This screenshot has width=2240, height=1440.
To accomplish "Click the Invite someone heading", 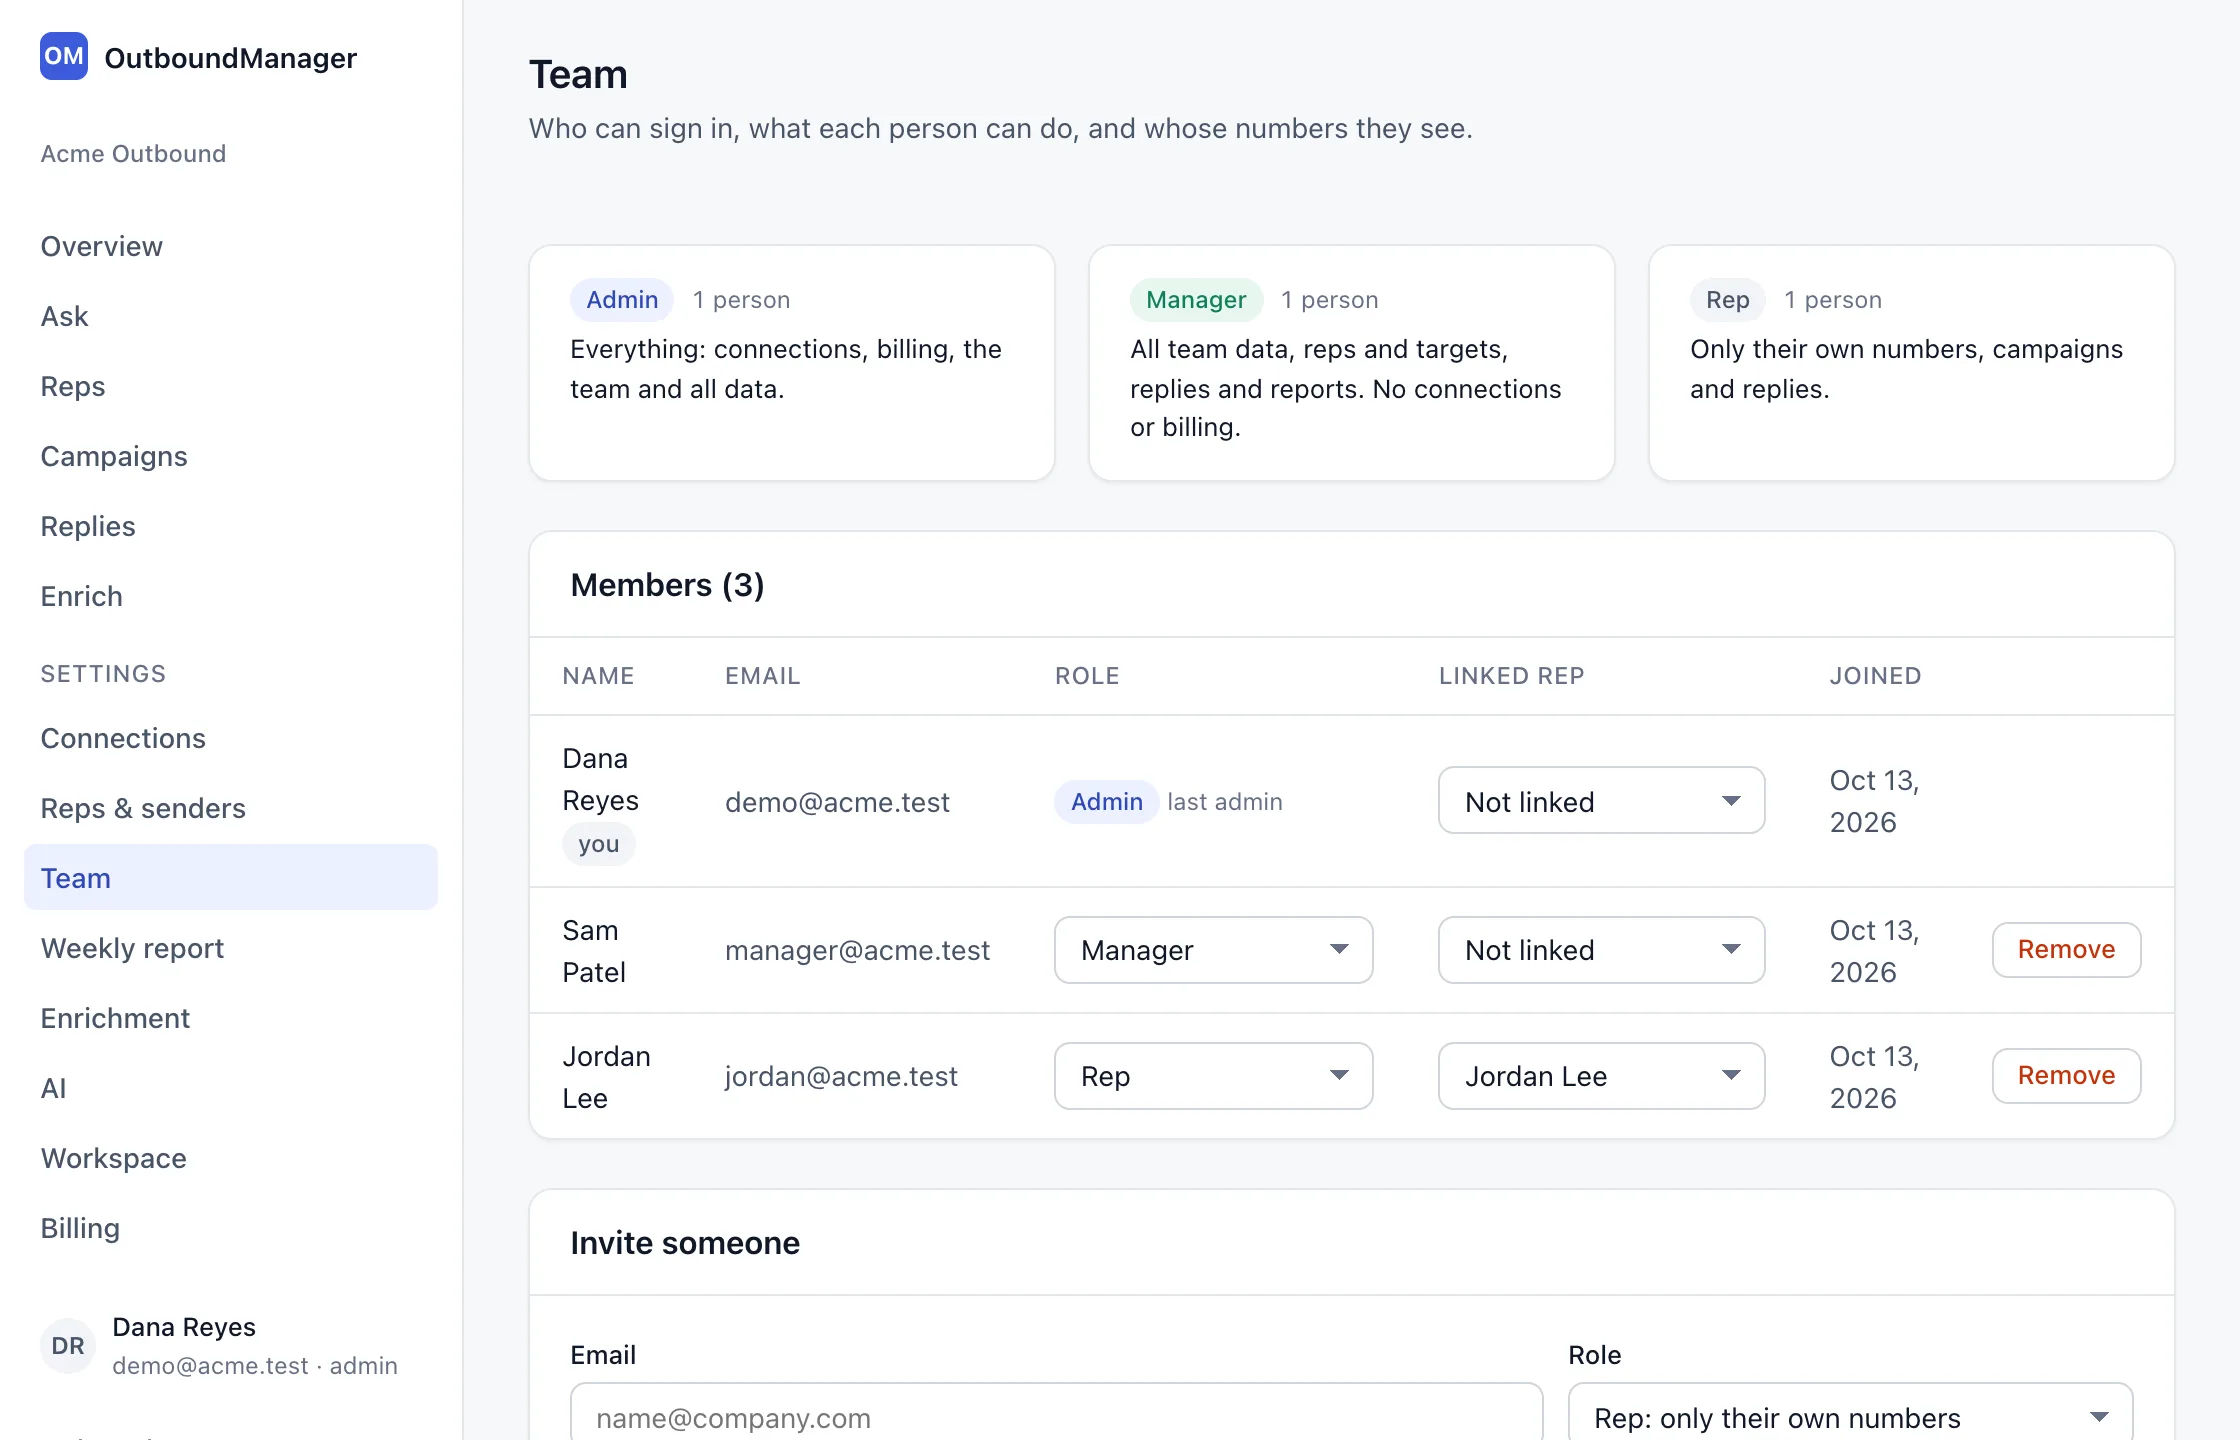I will [685, 1243].
